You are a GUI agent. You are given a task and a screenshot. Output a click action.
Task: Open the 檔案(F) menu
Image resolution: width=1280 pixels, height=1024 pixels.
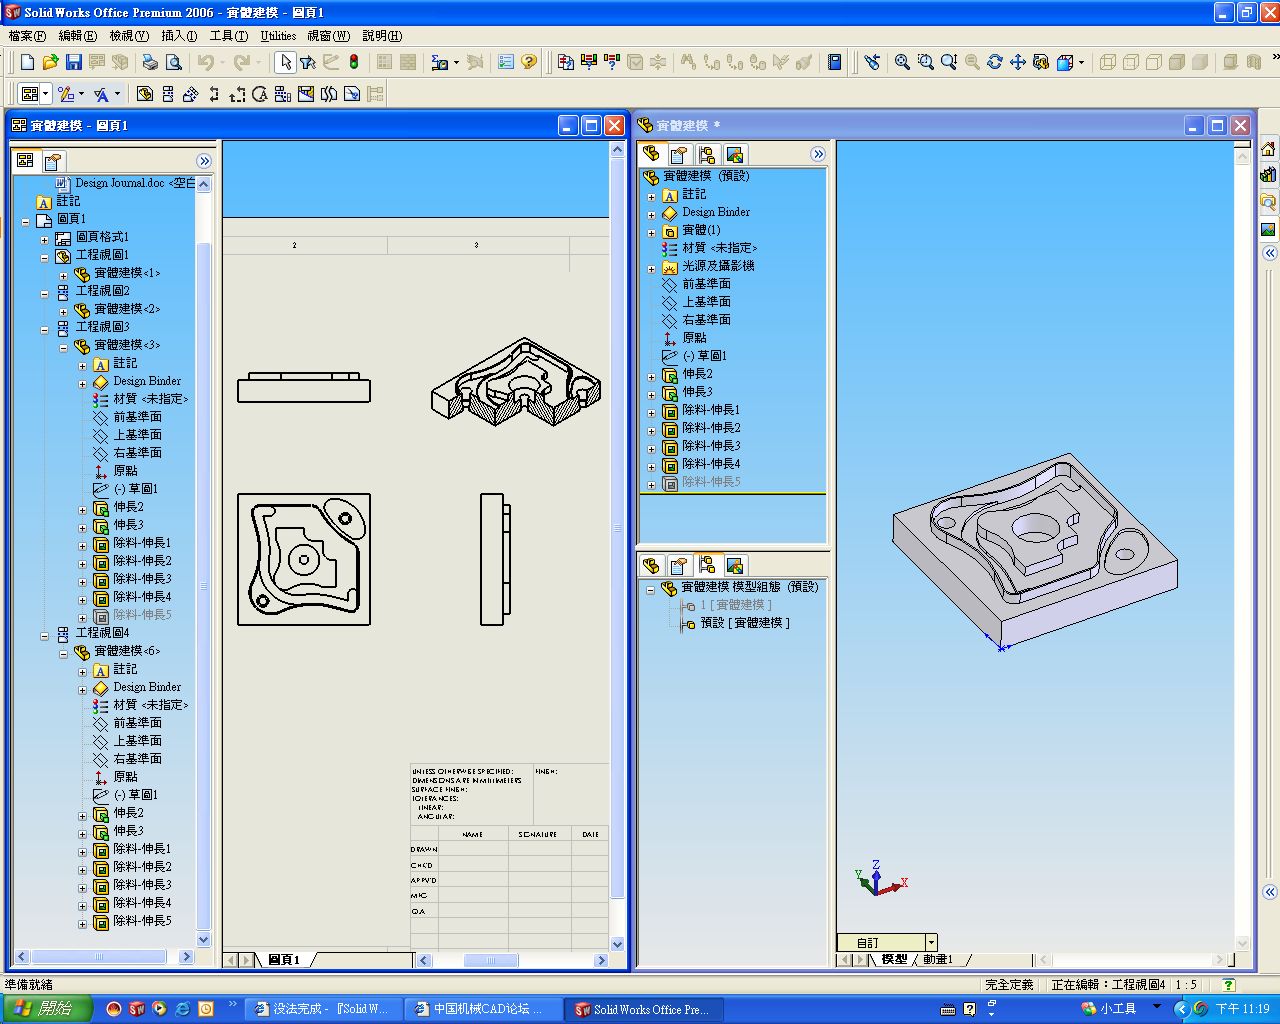point(27,36)
